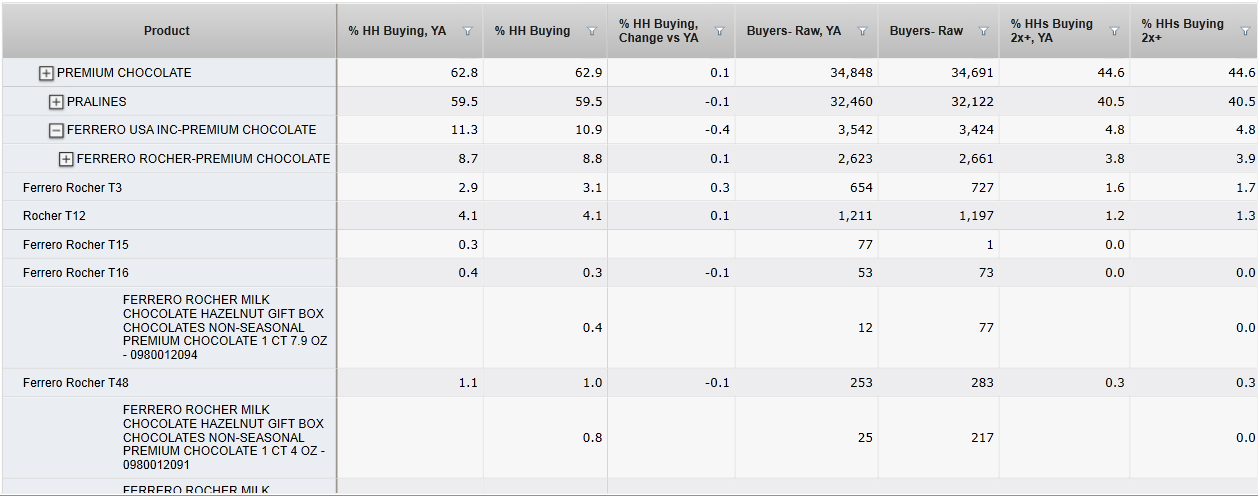
Task: Select the Ferrero Rocher T3 row
Action: pos(72,188)
